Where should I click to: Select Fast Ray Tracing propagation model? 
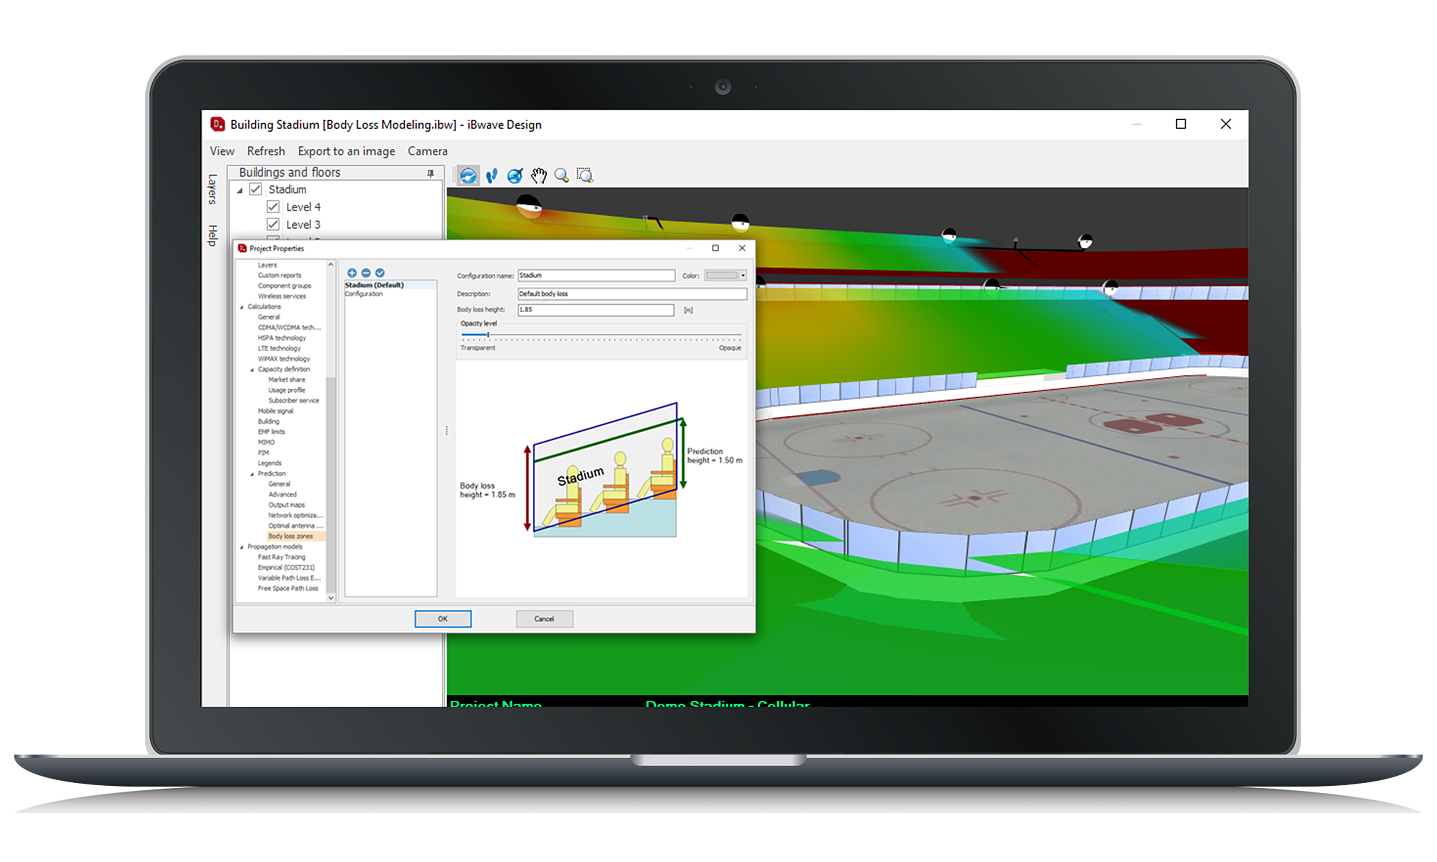coord(282,557)
